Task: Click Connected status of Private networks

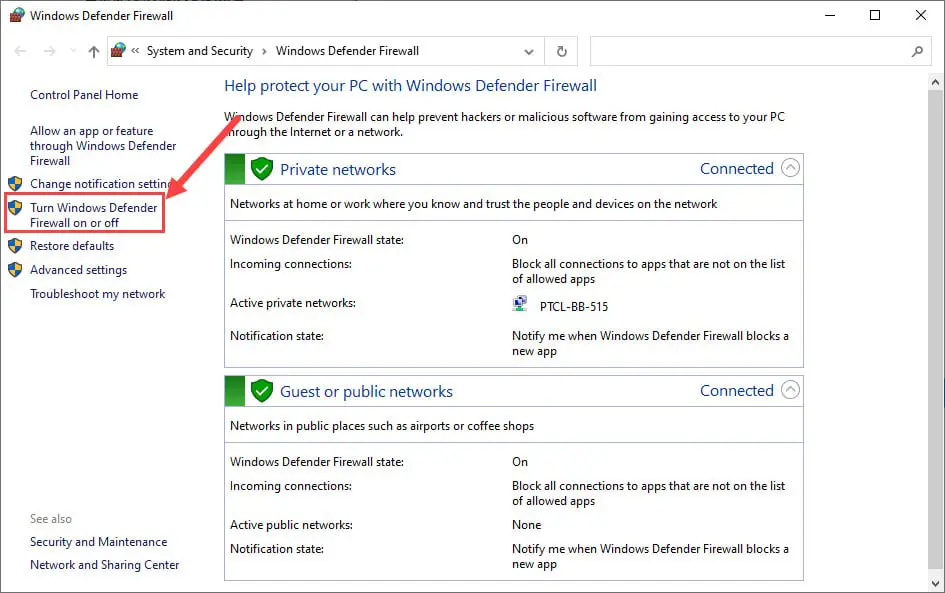Action: tap(736, 169)
